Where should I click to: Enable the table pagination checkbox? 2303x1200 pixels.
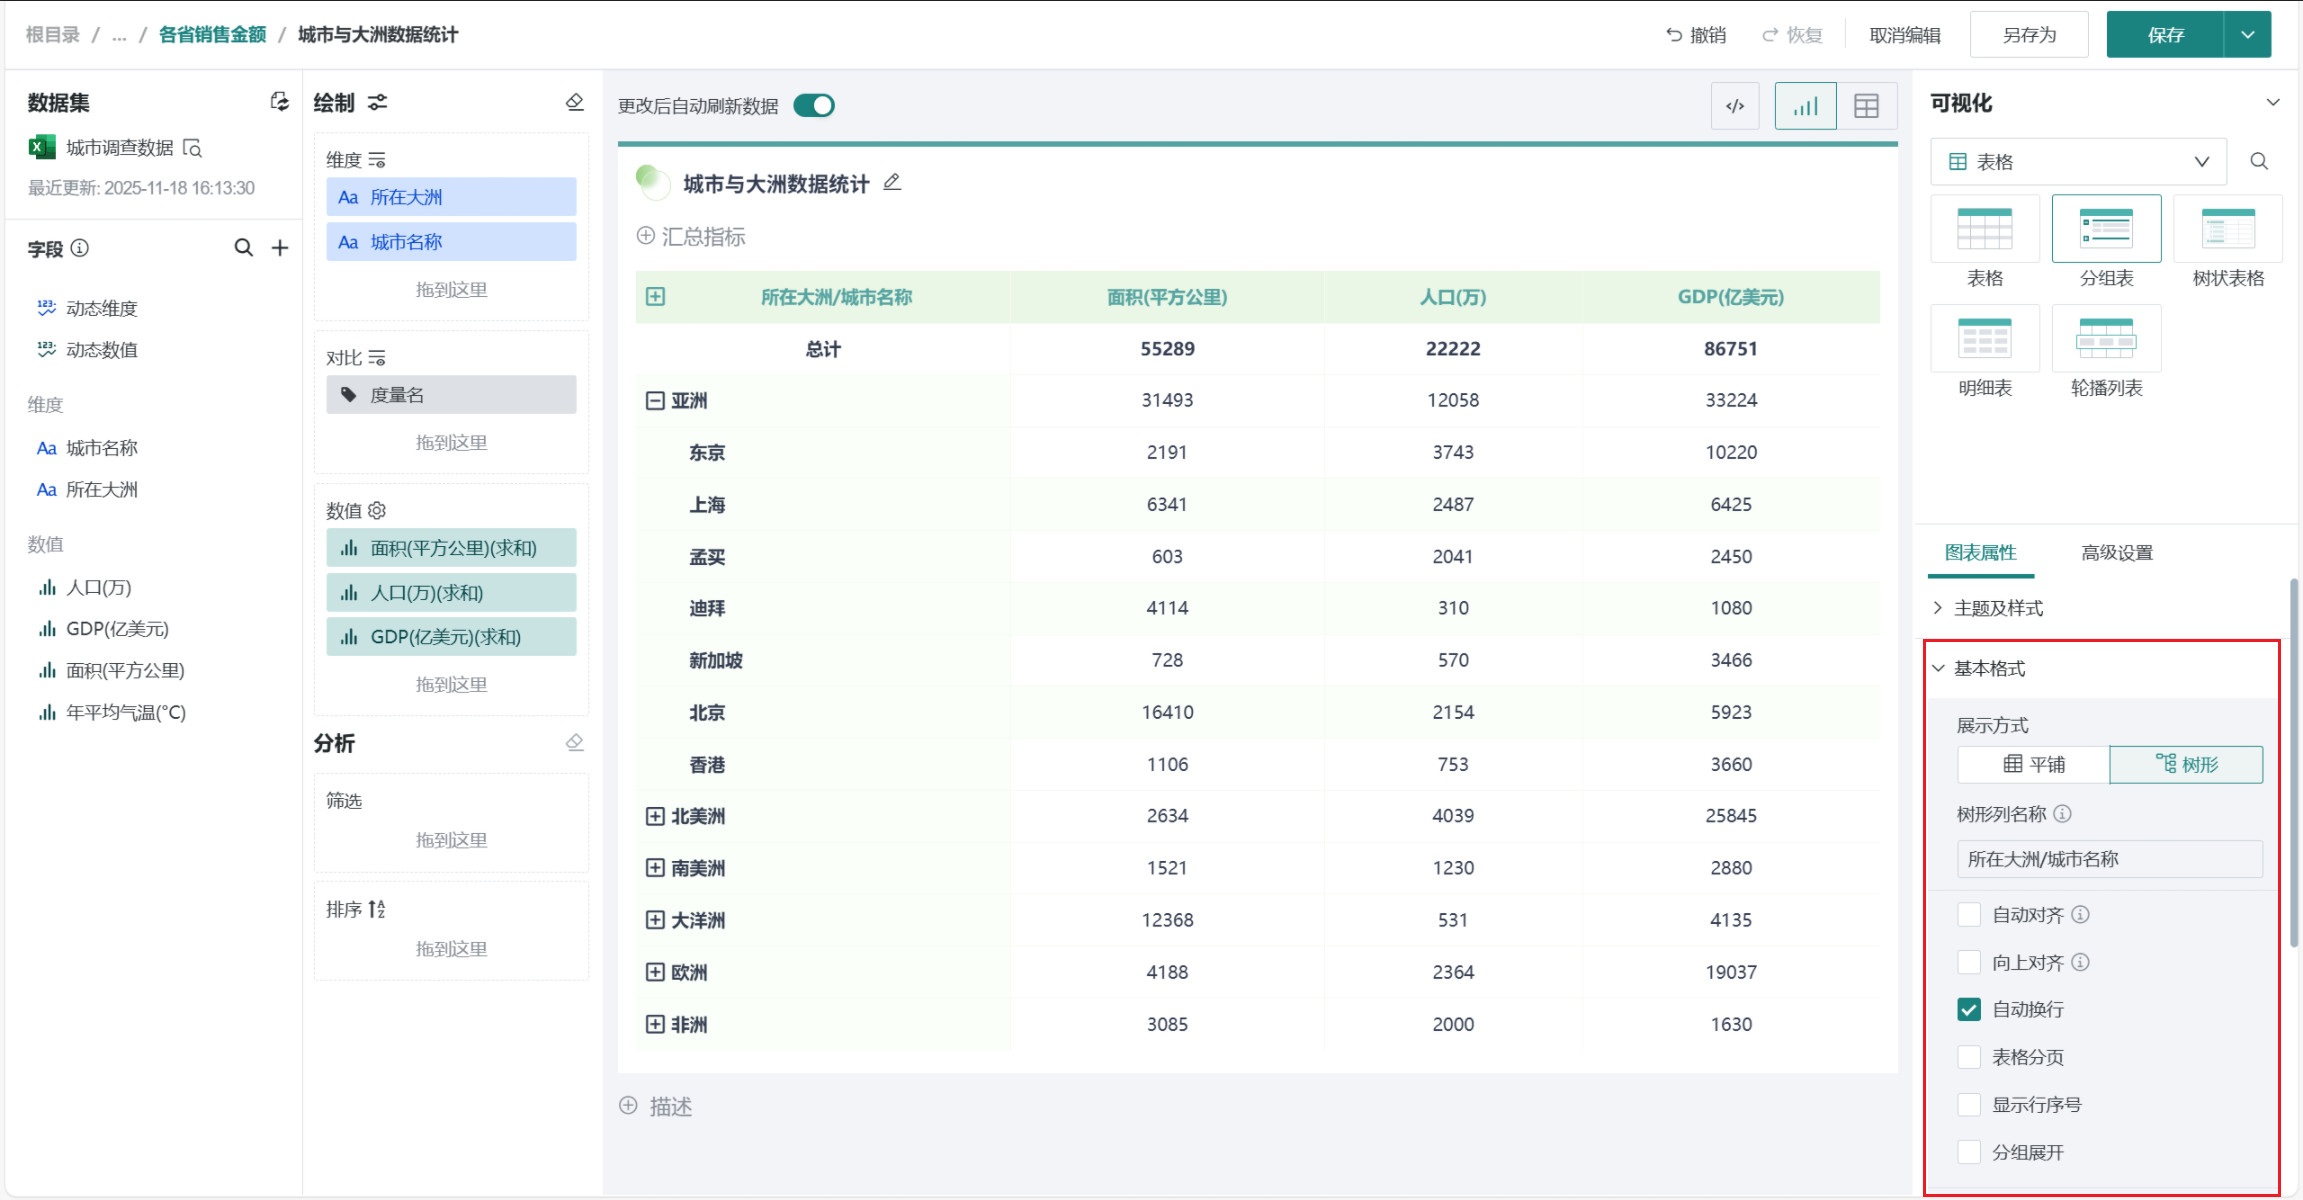(1968, 1057)
